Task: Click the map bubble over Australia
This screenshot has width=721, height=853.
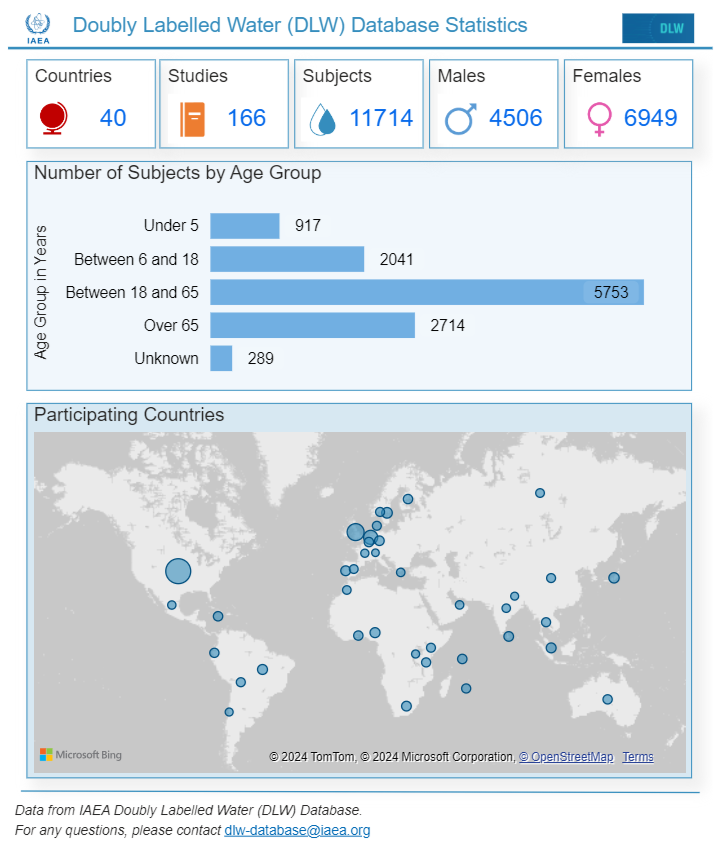Action: pos(608,699)
